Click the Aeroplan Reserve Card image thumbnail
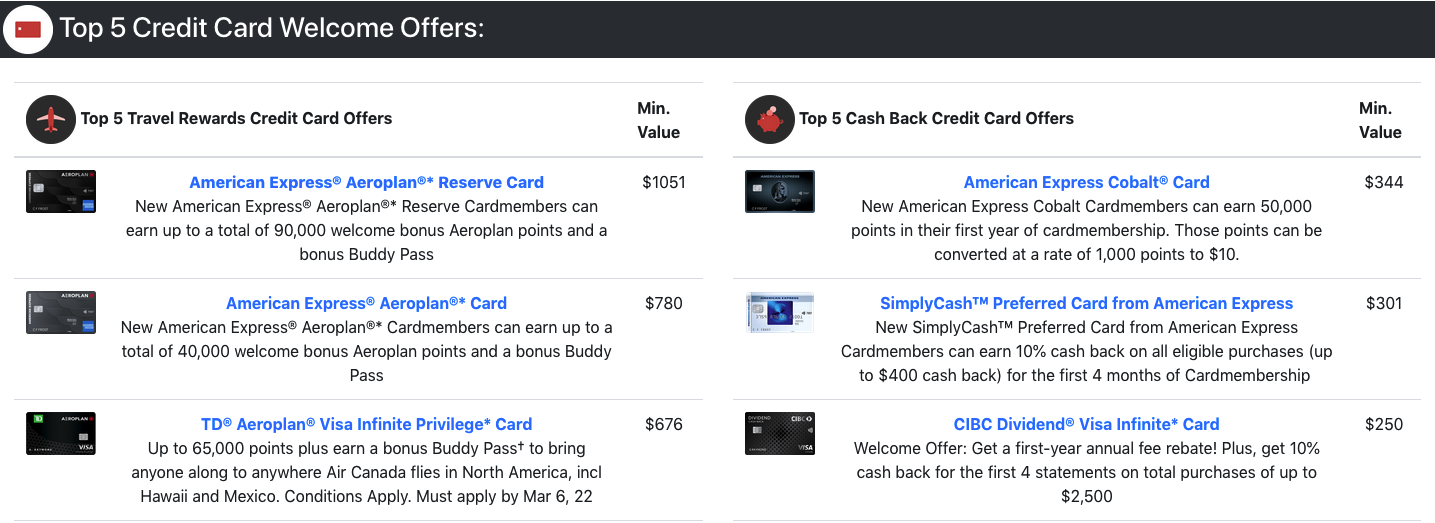Screen dimensions: 1435x523 click(61, 191)
